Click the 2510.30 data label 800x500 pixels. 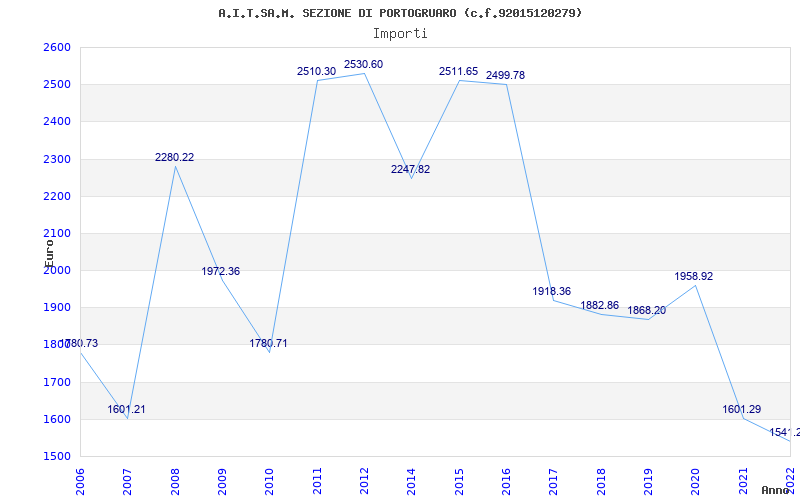pyautogui.click(x=316, y=71)
